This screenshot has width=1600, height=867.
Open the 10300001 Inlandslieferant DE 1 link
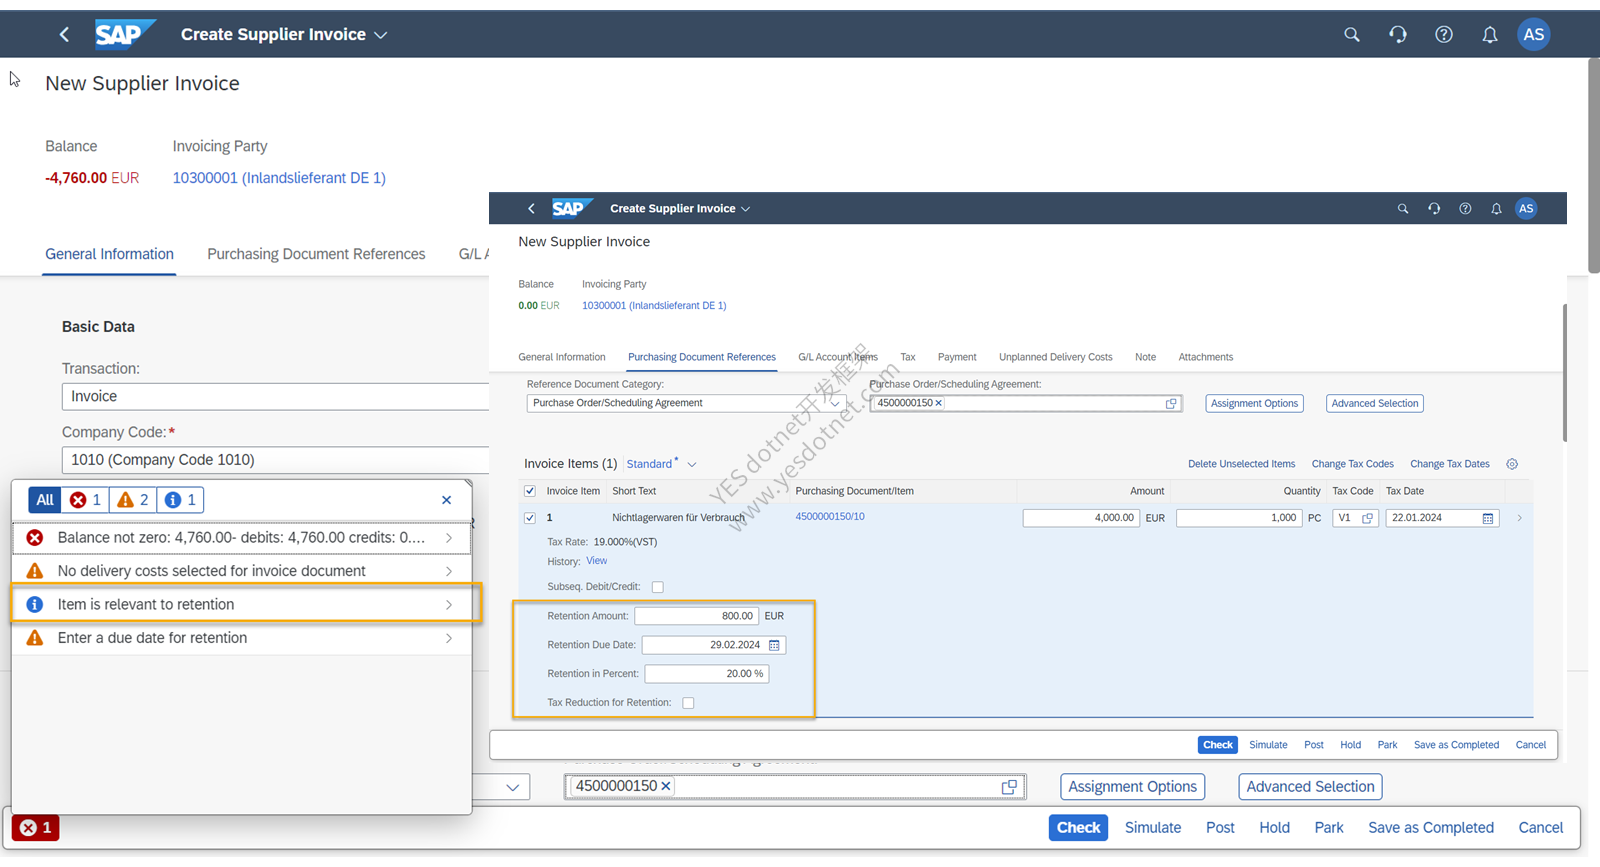(279, 178)
